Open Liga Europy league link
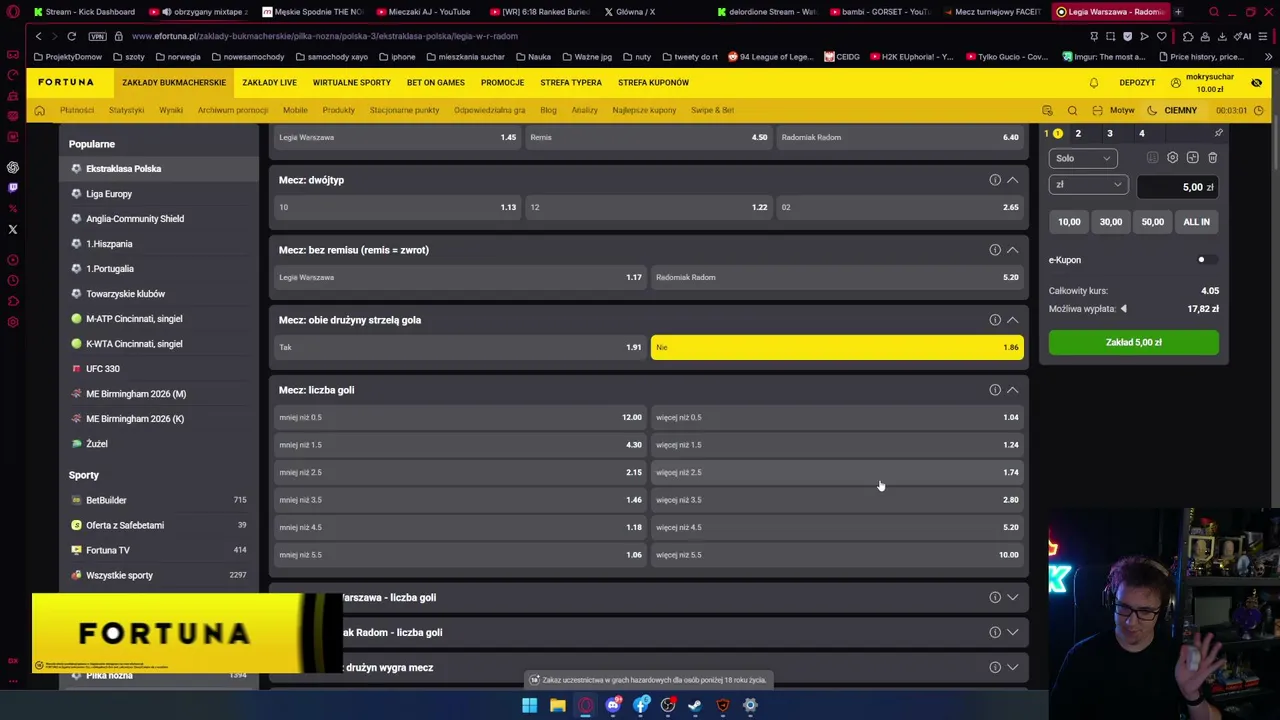This screenshot has width=1280, height=720. [x=109, y=194]
